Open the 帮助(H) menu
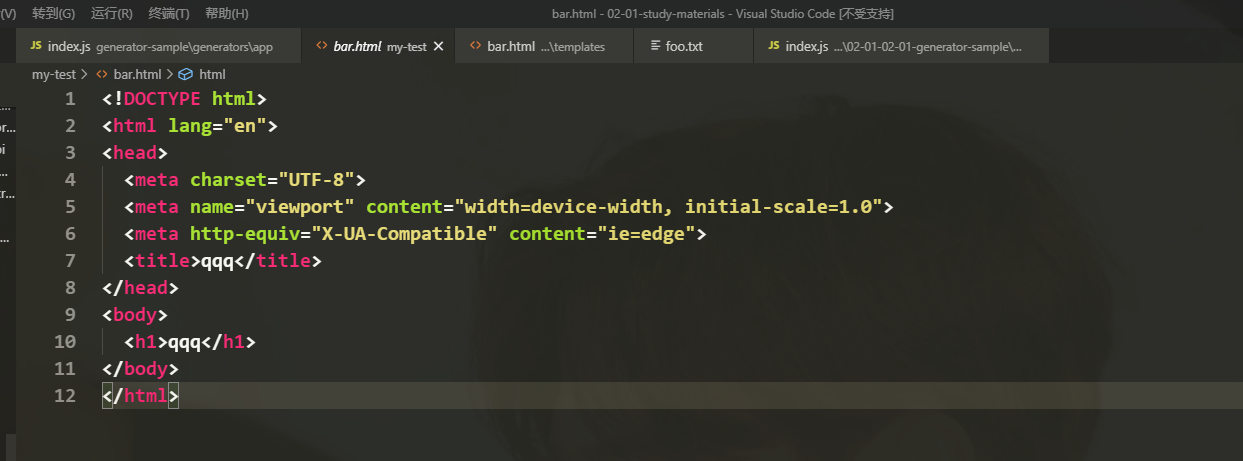The height and width of the screenshot is (461, 1243). tap(226, 13)
